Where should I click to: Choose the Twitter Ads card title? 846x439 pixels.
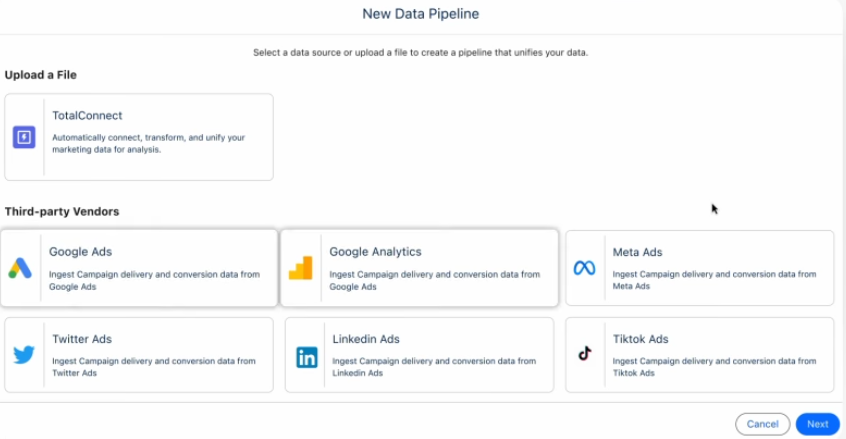point(82,339)
